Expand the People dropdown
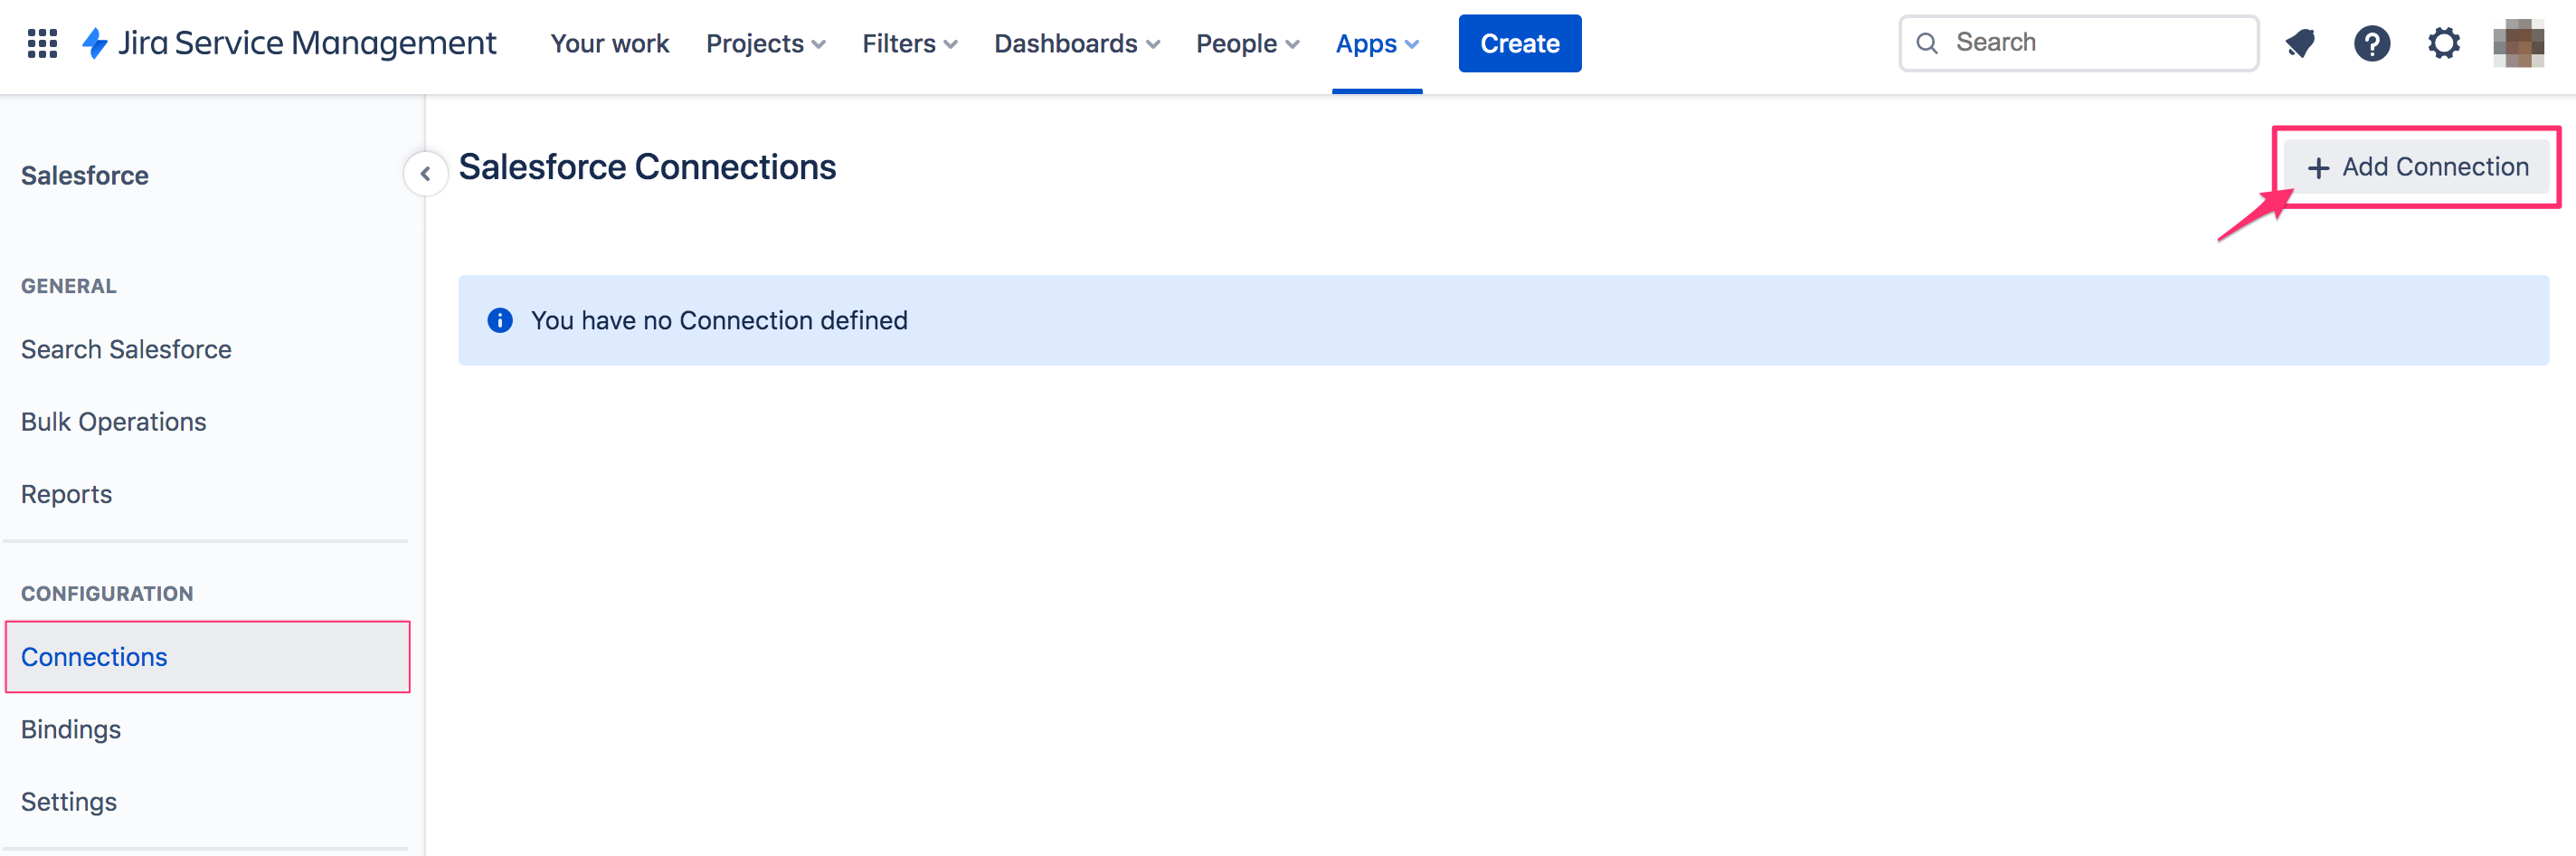 tap(1247, 43)
